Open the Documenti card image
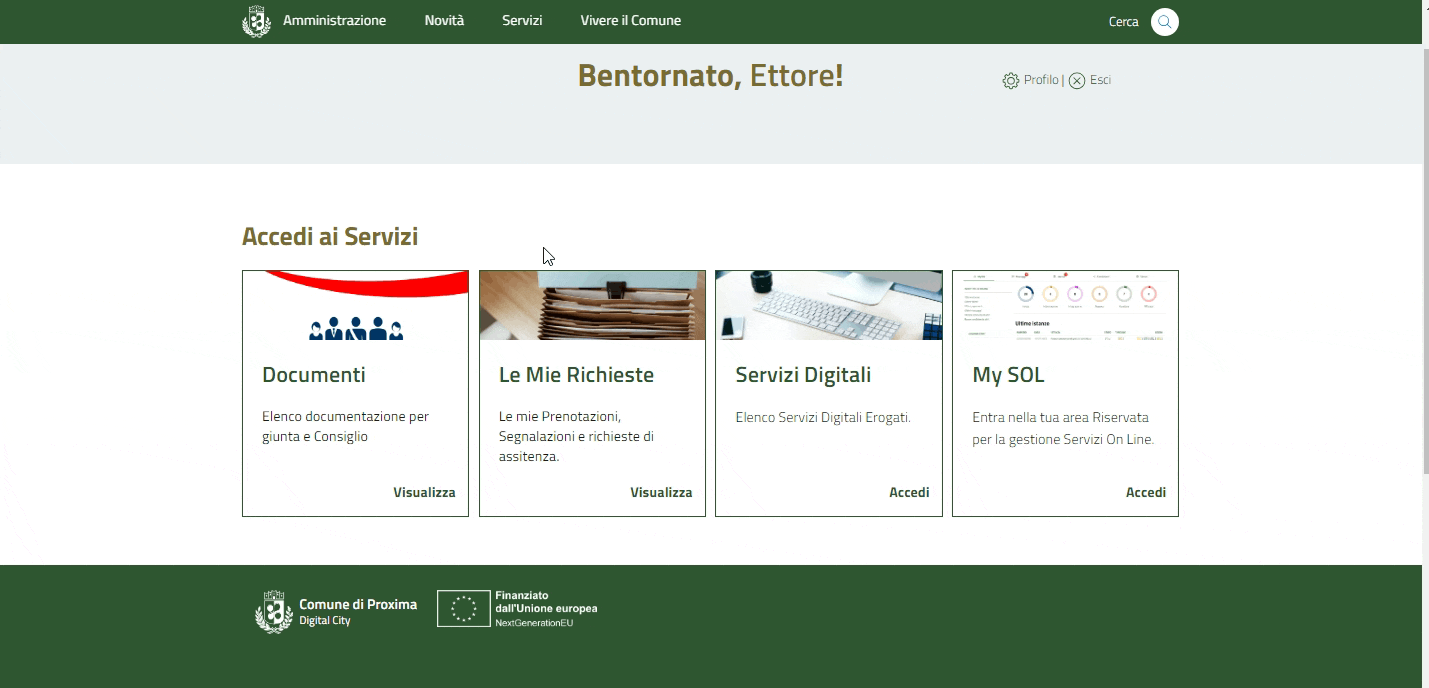The width and height of the screenshot is (1429, 688). [355, 306]
